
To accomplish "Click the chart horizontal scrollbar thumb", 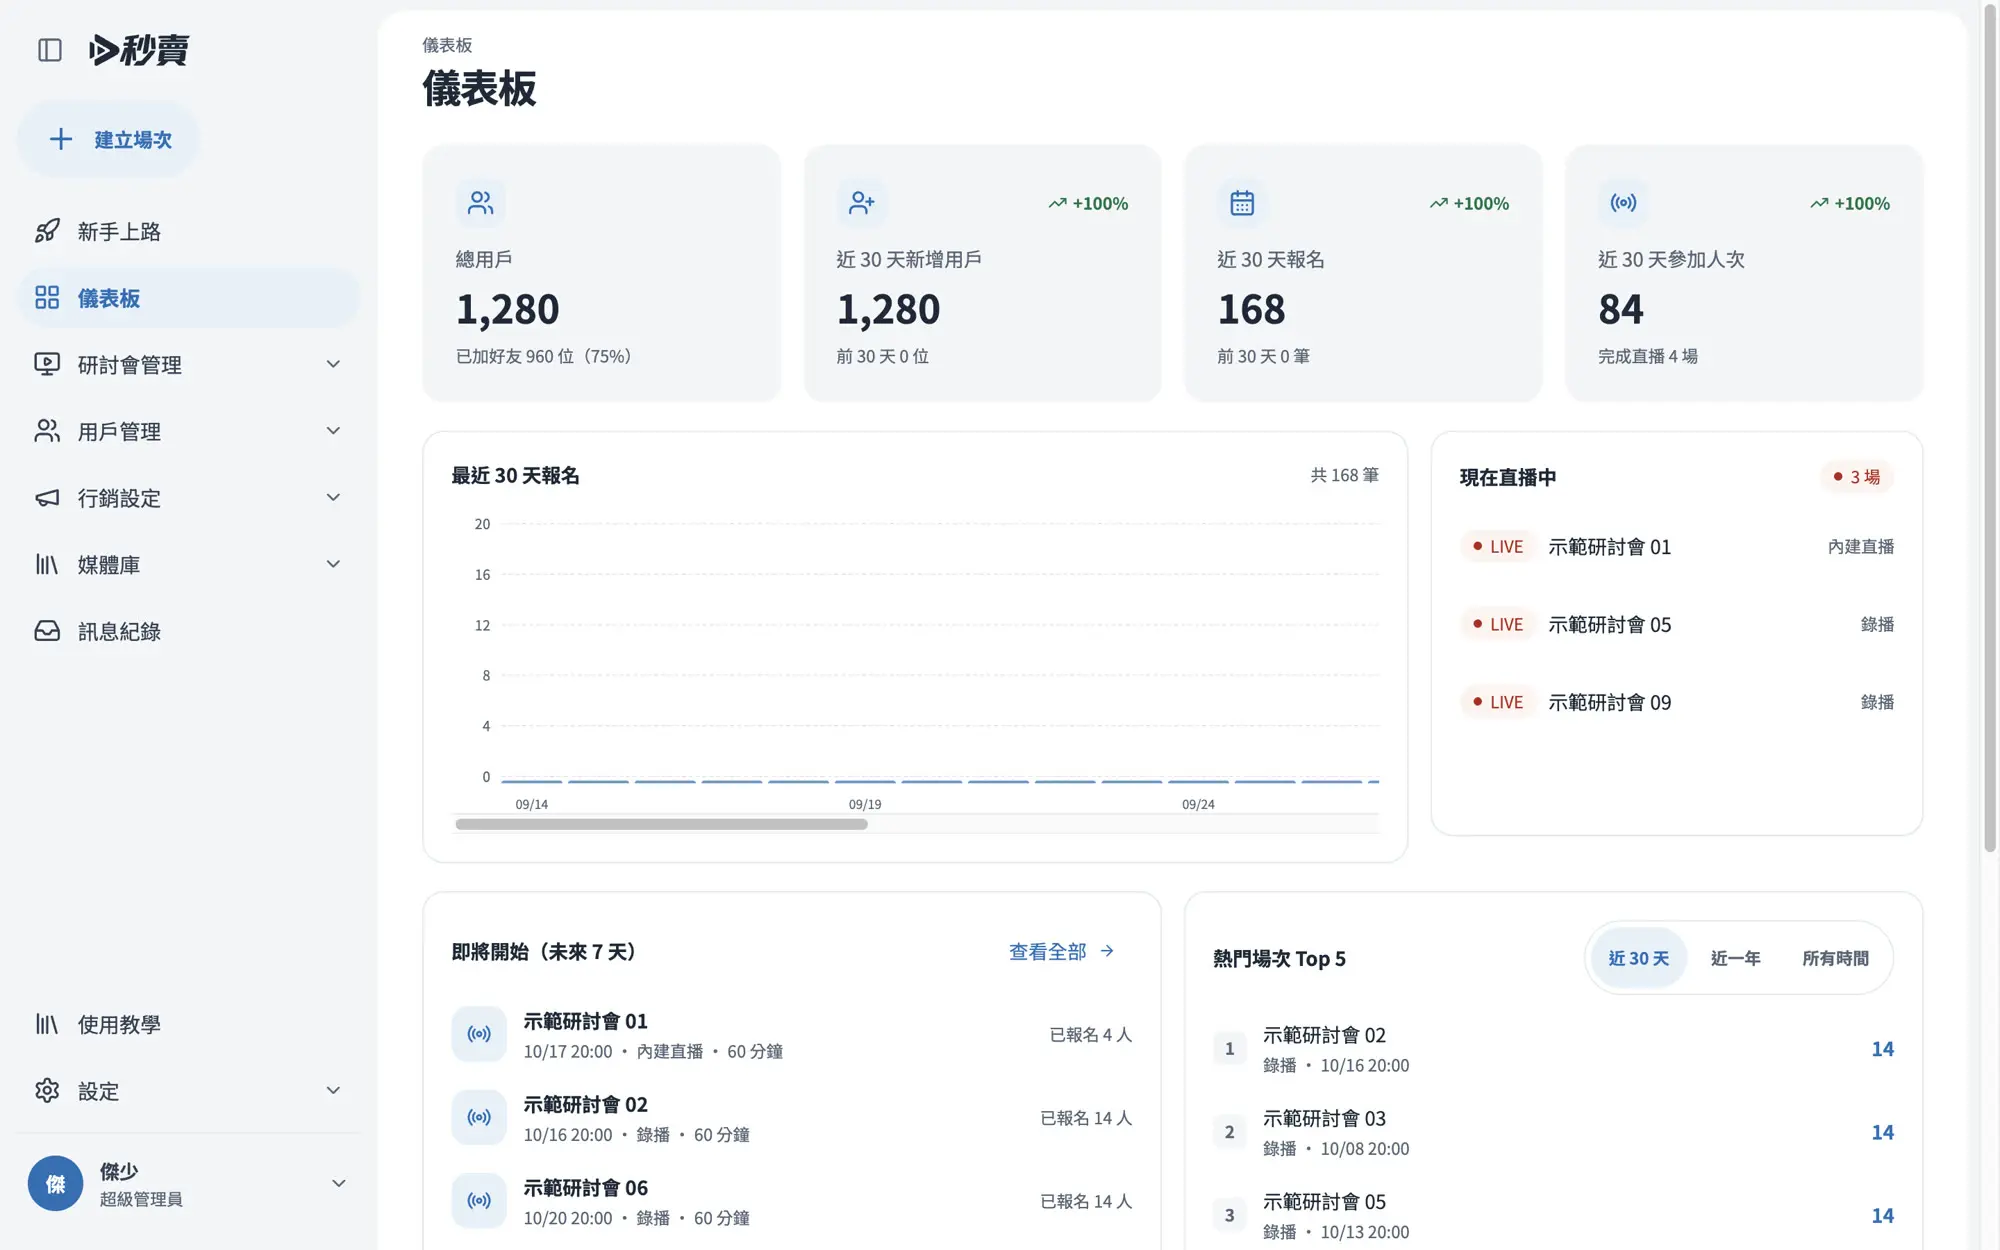I will click(661, 824).
